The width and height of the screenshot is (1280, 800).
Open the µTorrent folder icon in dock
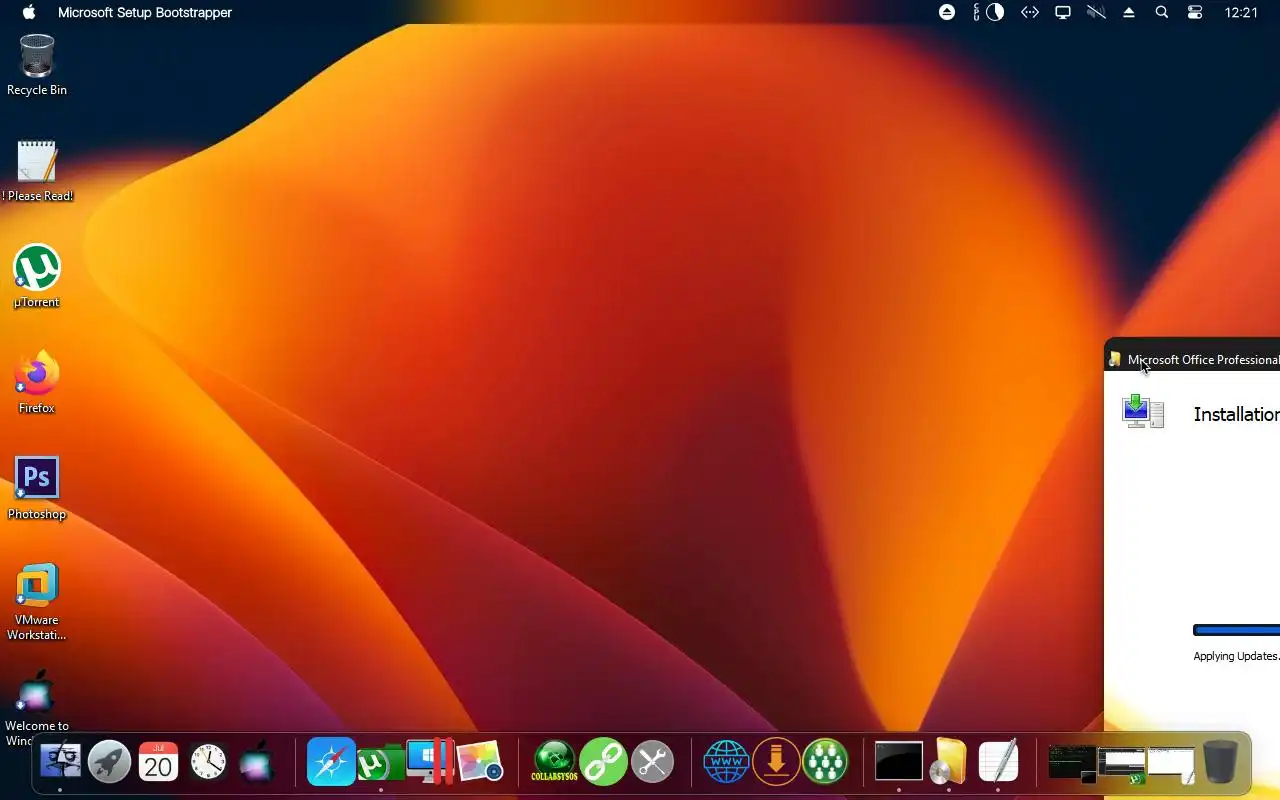coord(380,763)
